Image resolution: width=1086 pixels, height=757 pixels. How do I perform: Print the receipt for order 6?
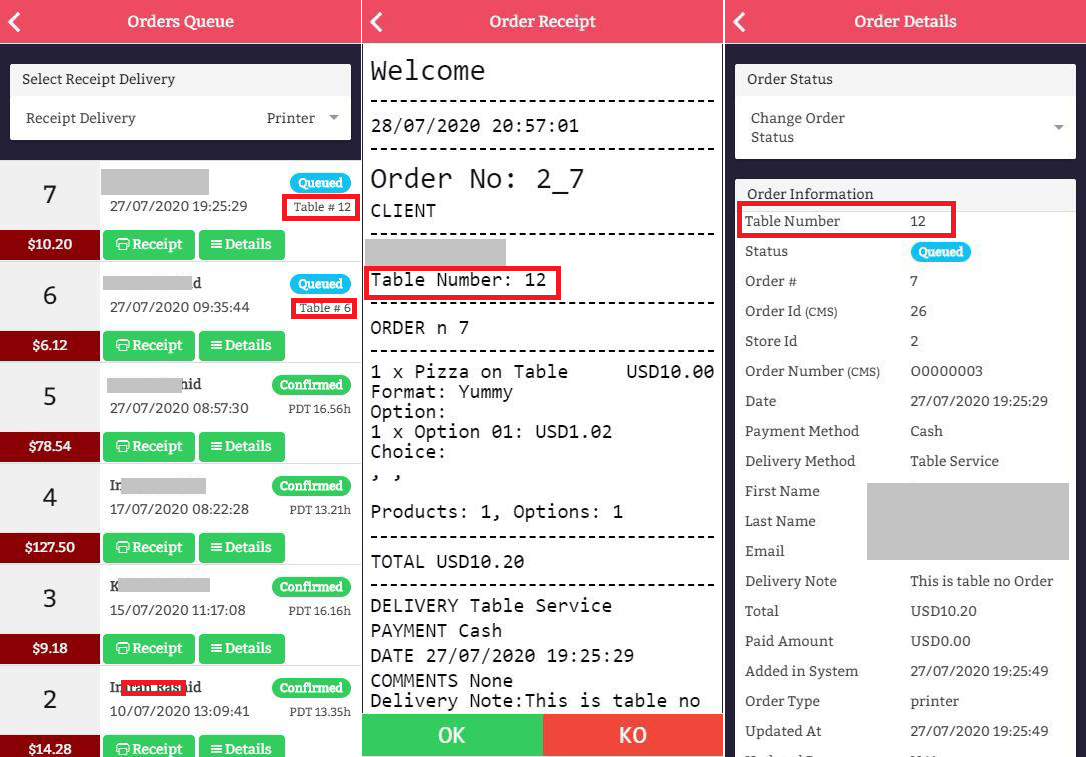(x=149, y=346)
